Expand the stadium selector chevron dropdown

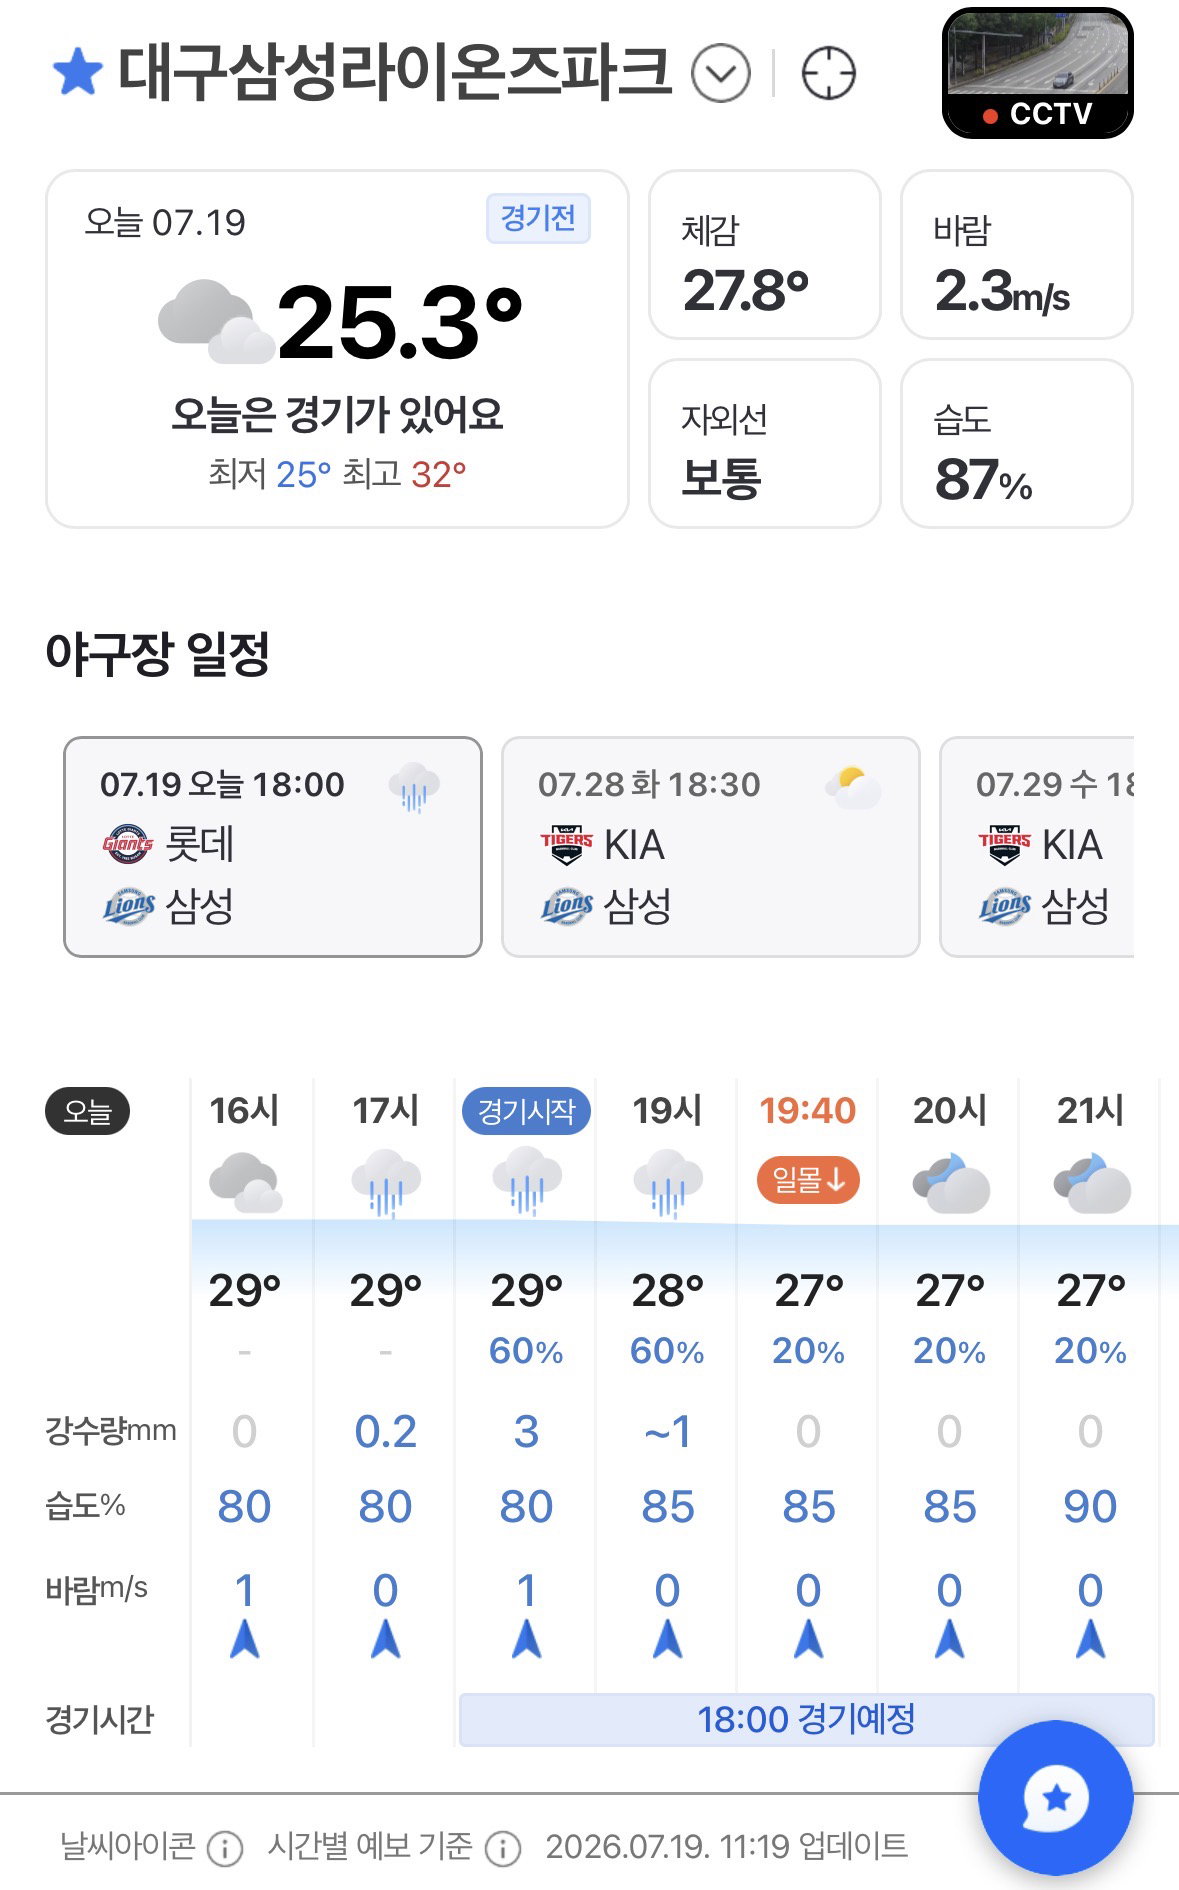click(x=721, y=73)
